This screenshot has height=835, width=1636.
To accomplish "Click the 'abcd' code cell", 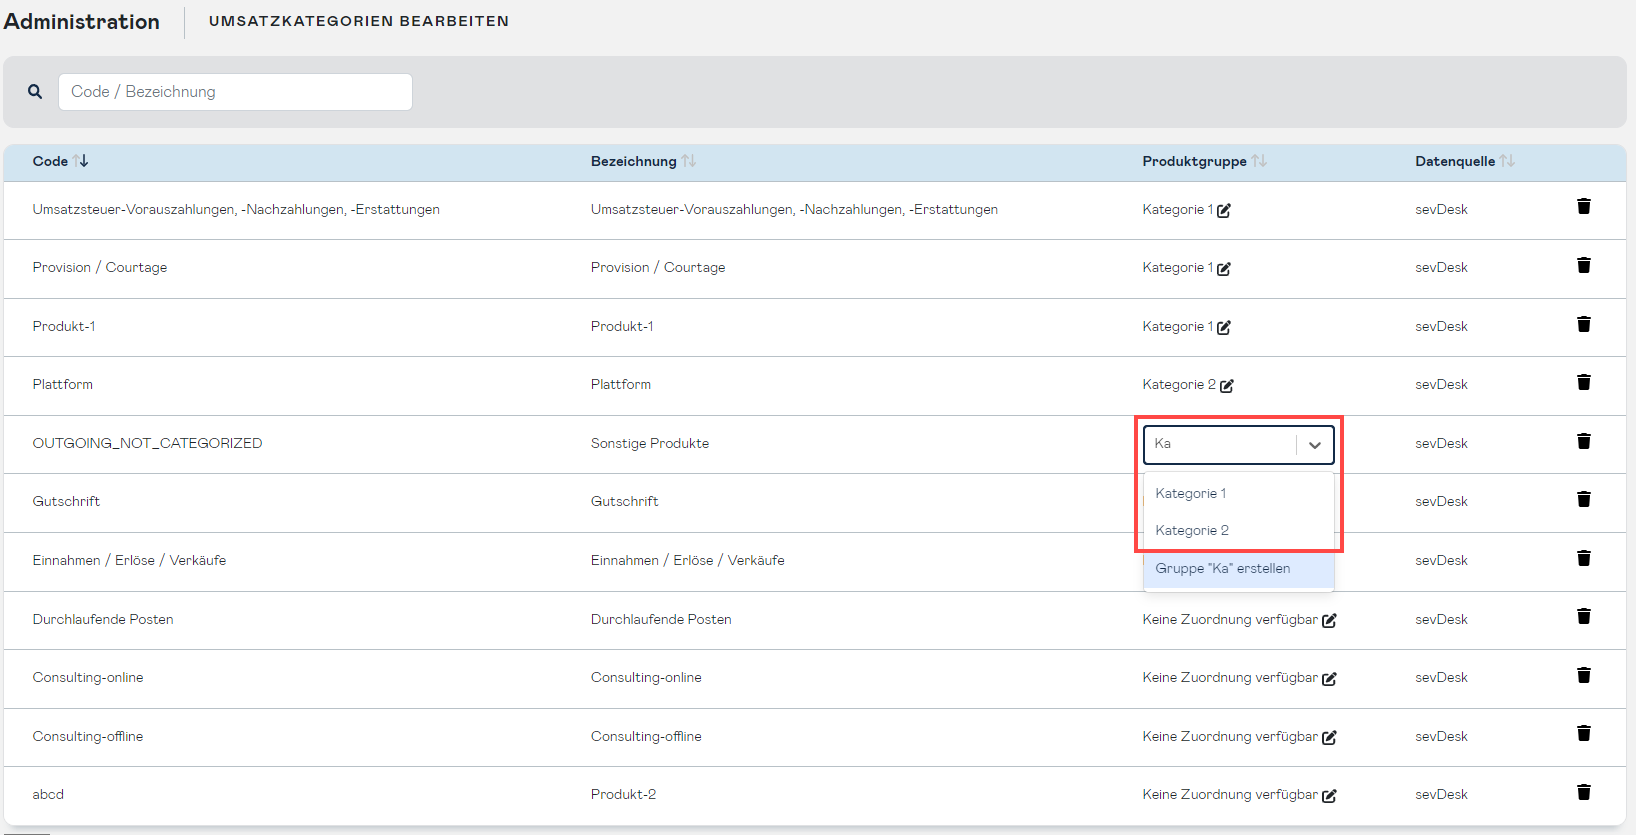I will [48, 794].
